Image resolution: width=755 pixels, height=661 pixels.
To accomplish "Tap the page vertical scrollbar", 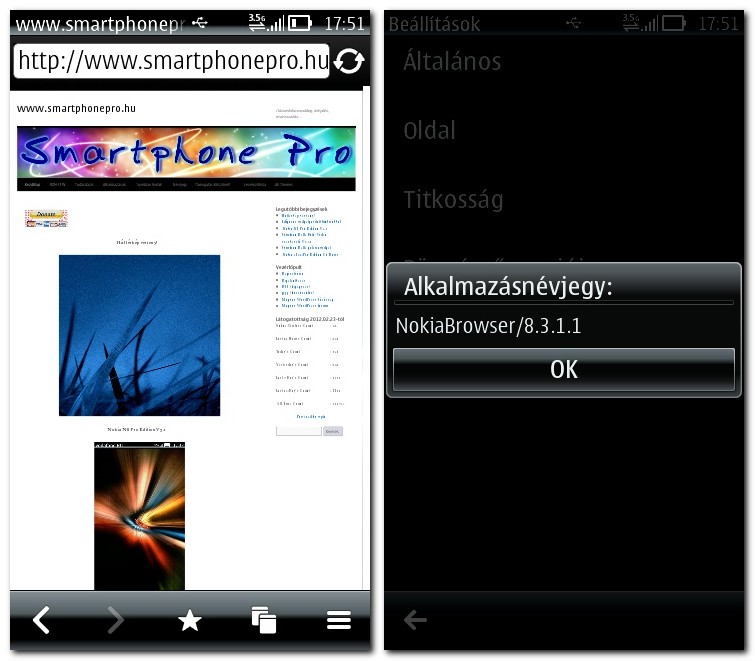I will [x=367, y=337].
